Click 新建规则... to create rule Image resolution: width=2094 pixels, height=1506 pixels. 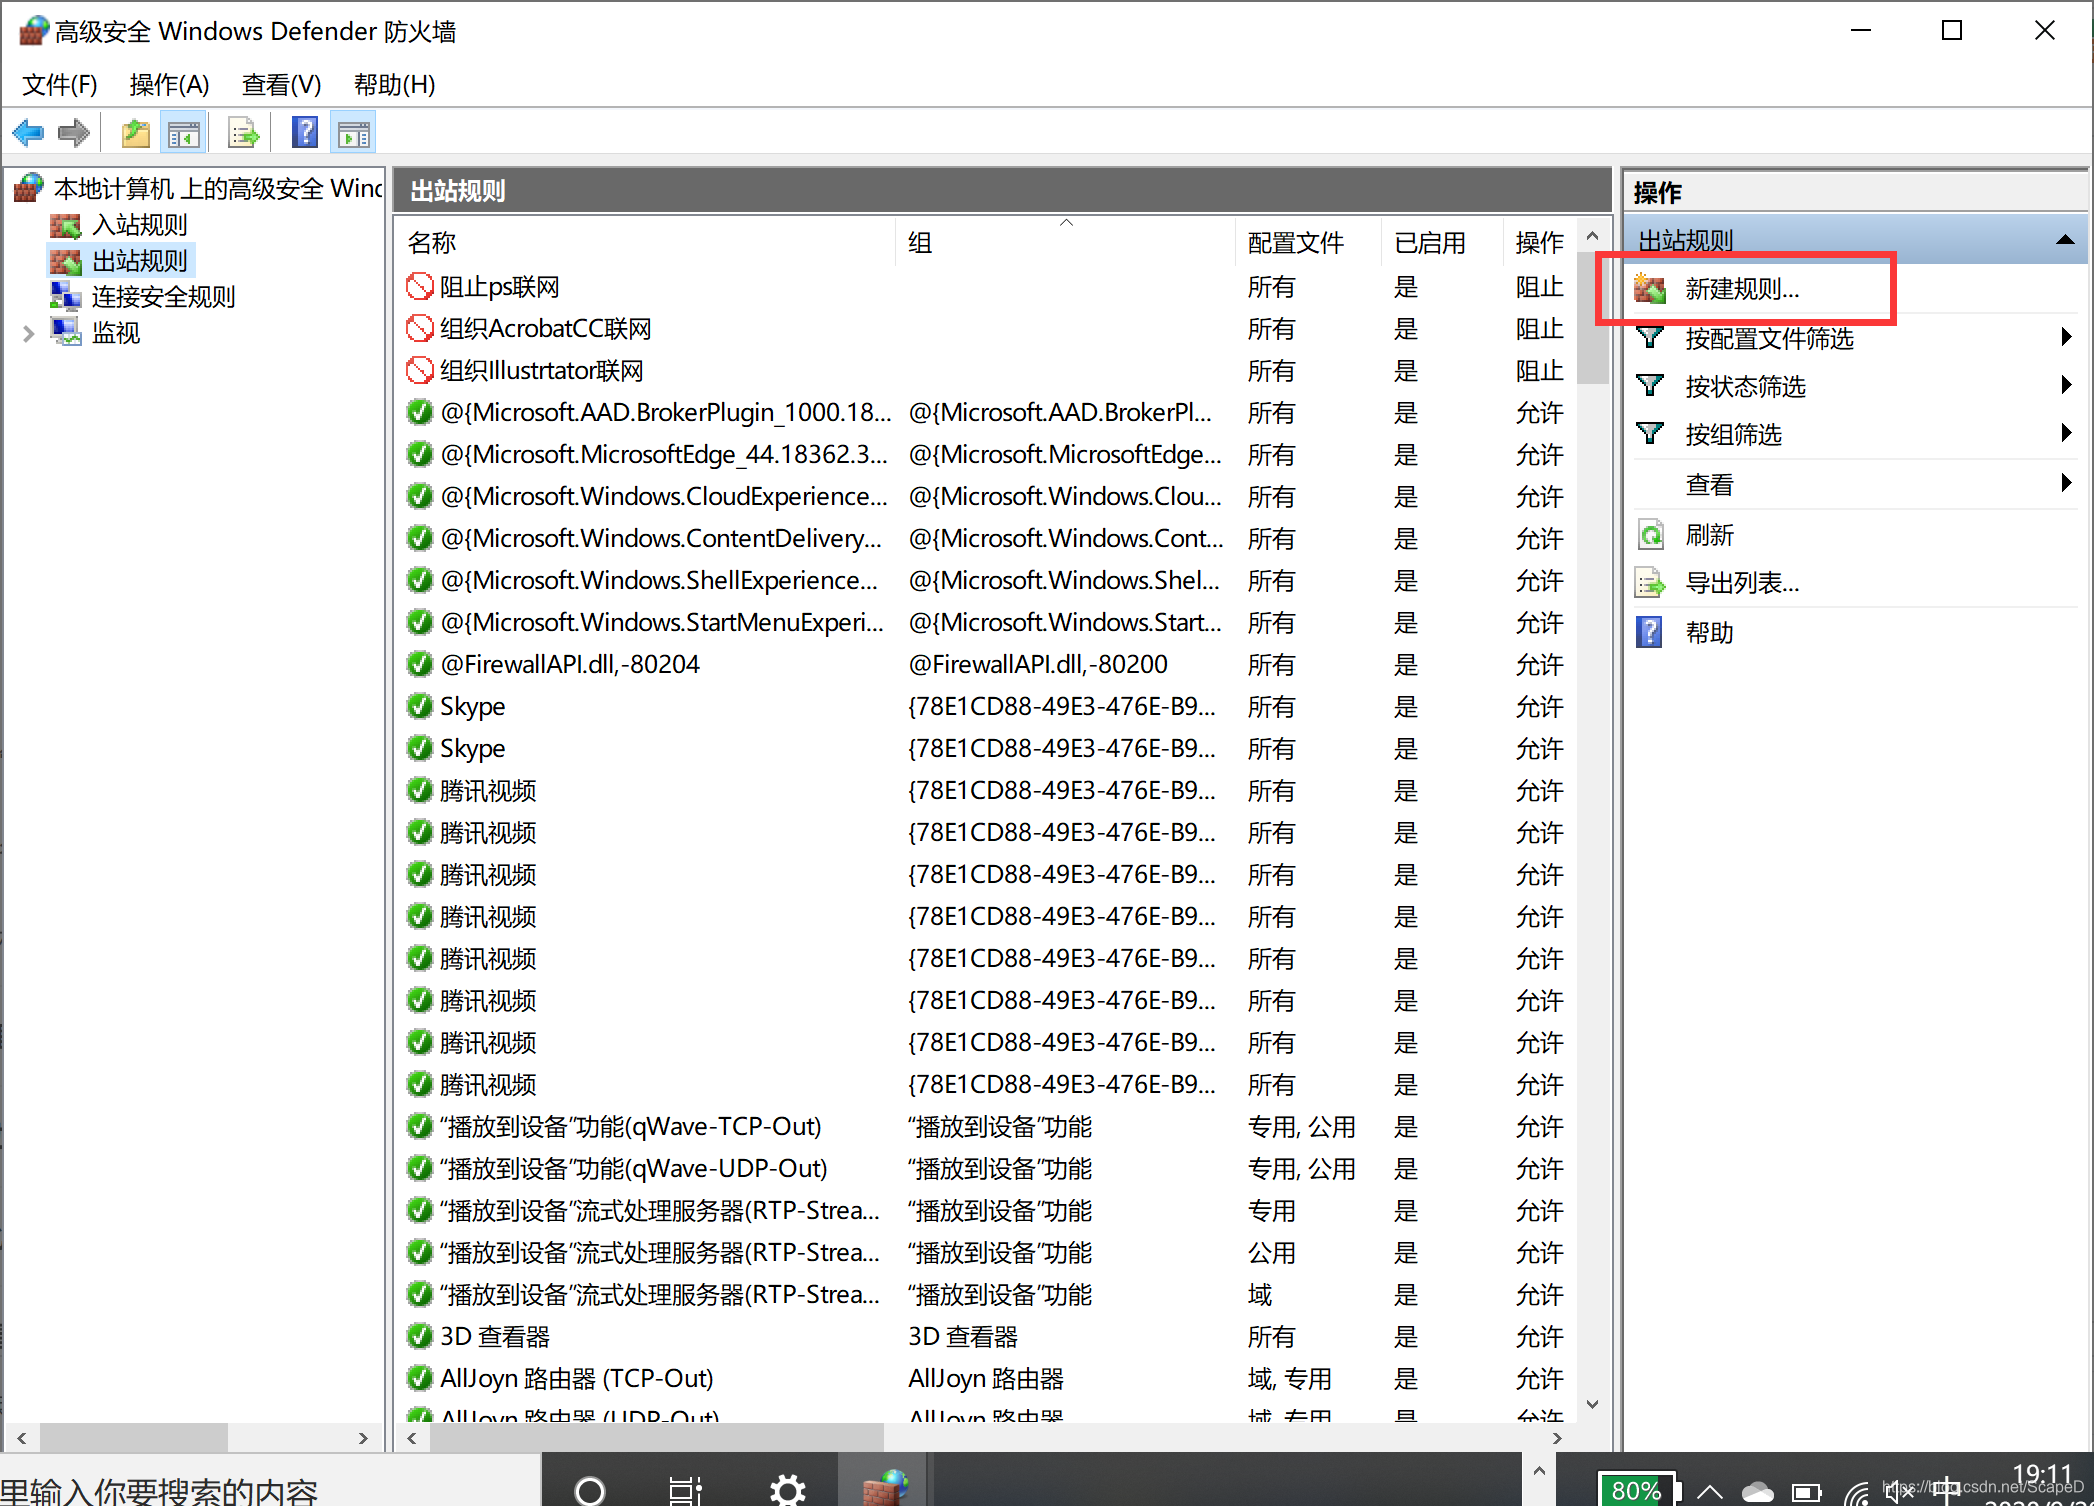pos(1742,289)
